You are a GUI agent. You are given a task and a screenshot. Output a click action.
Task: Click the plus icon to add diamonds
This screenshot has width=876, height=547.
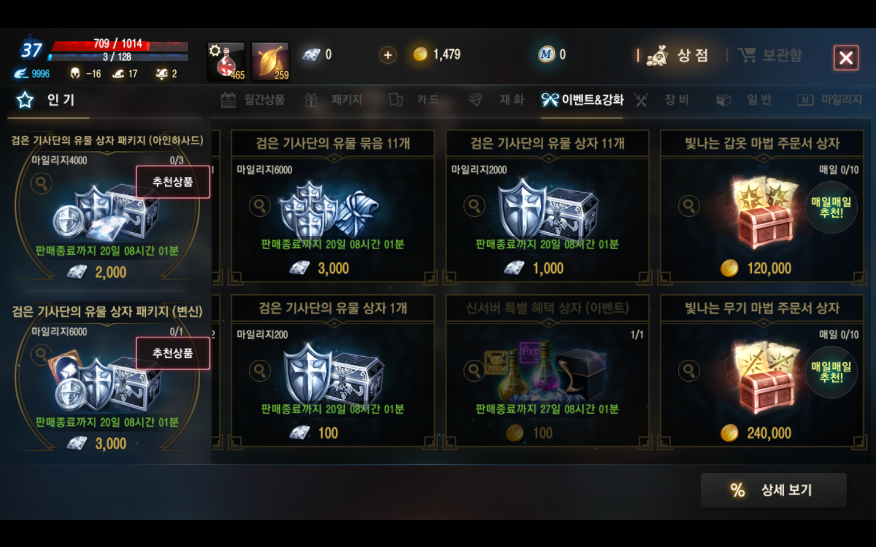388,55
